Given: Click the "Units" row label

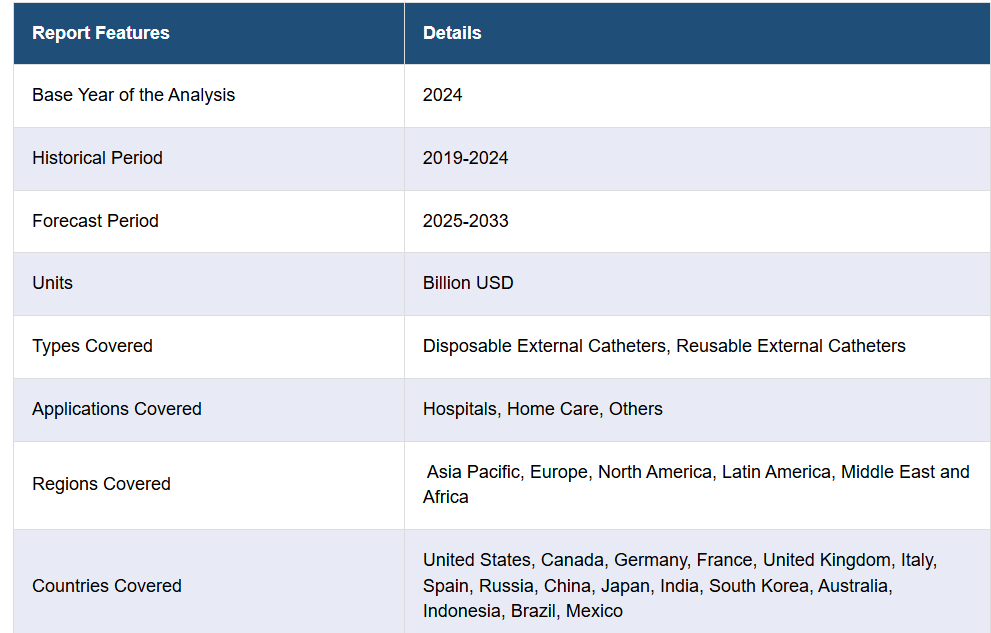Looking at the screenshot, I should coord(52,283).
